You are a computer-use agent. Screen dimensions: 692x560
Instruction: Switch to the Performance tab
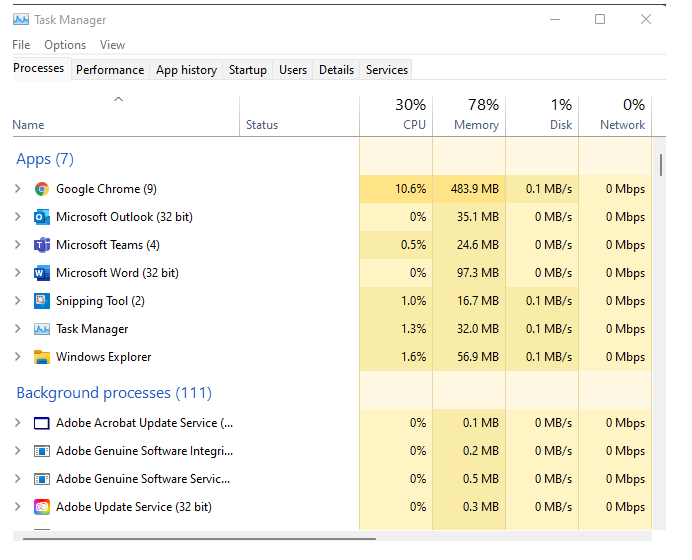click(110, 70)
